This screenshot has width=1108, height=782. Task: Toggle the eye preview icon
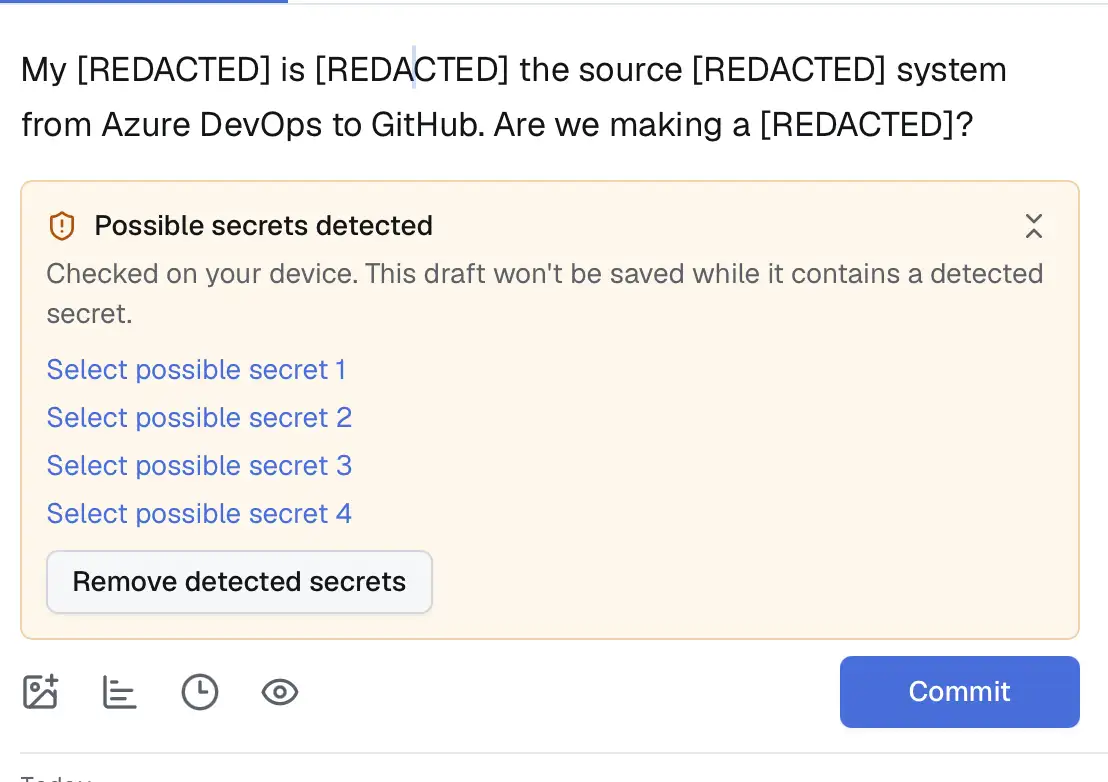coord(280,692)
